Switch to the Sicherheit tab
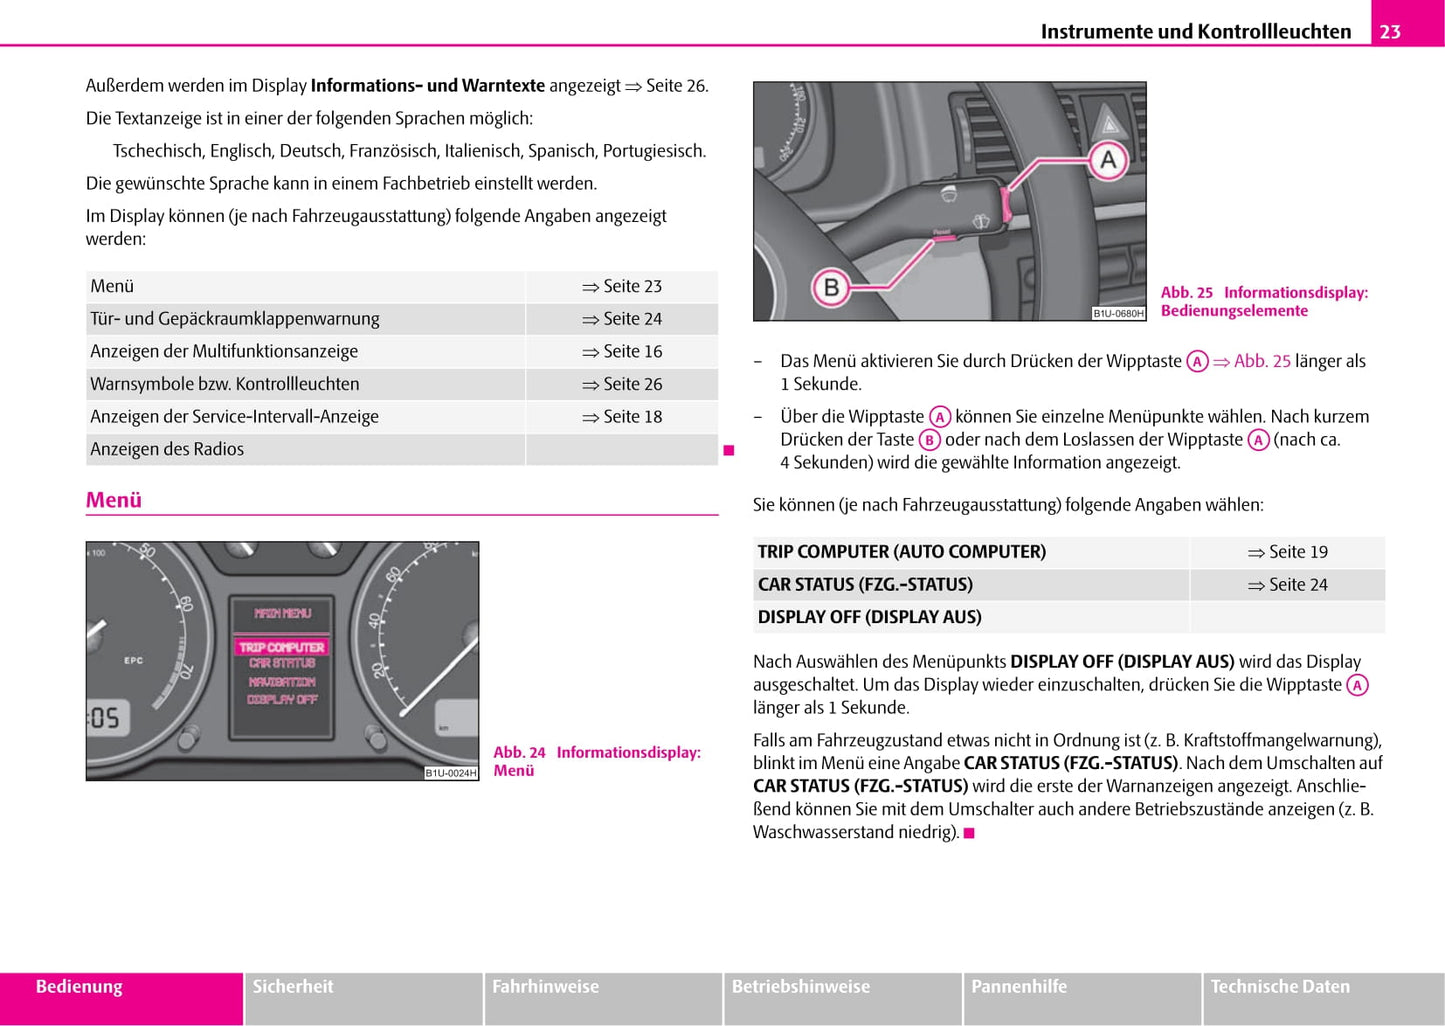 [x=293, y=987]
